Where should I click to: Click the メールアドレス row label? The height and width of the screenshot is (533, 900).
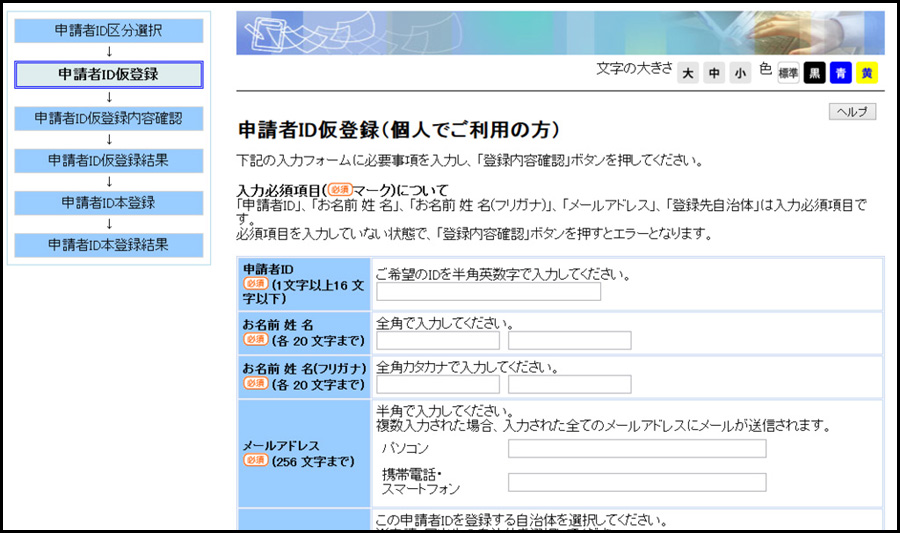[x=281, y=446]
